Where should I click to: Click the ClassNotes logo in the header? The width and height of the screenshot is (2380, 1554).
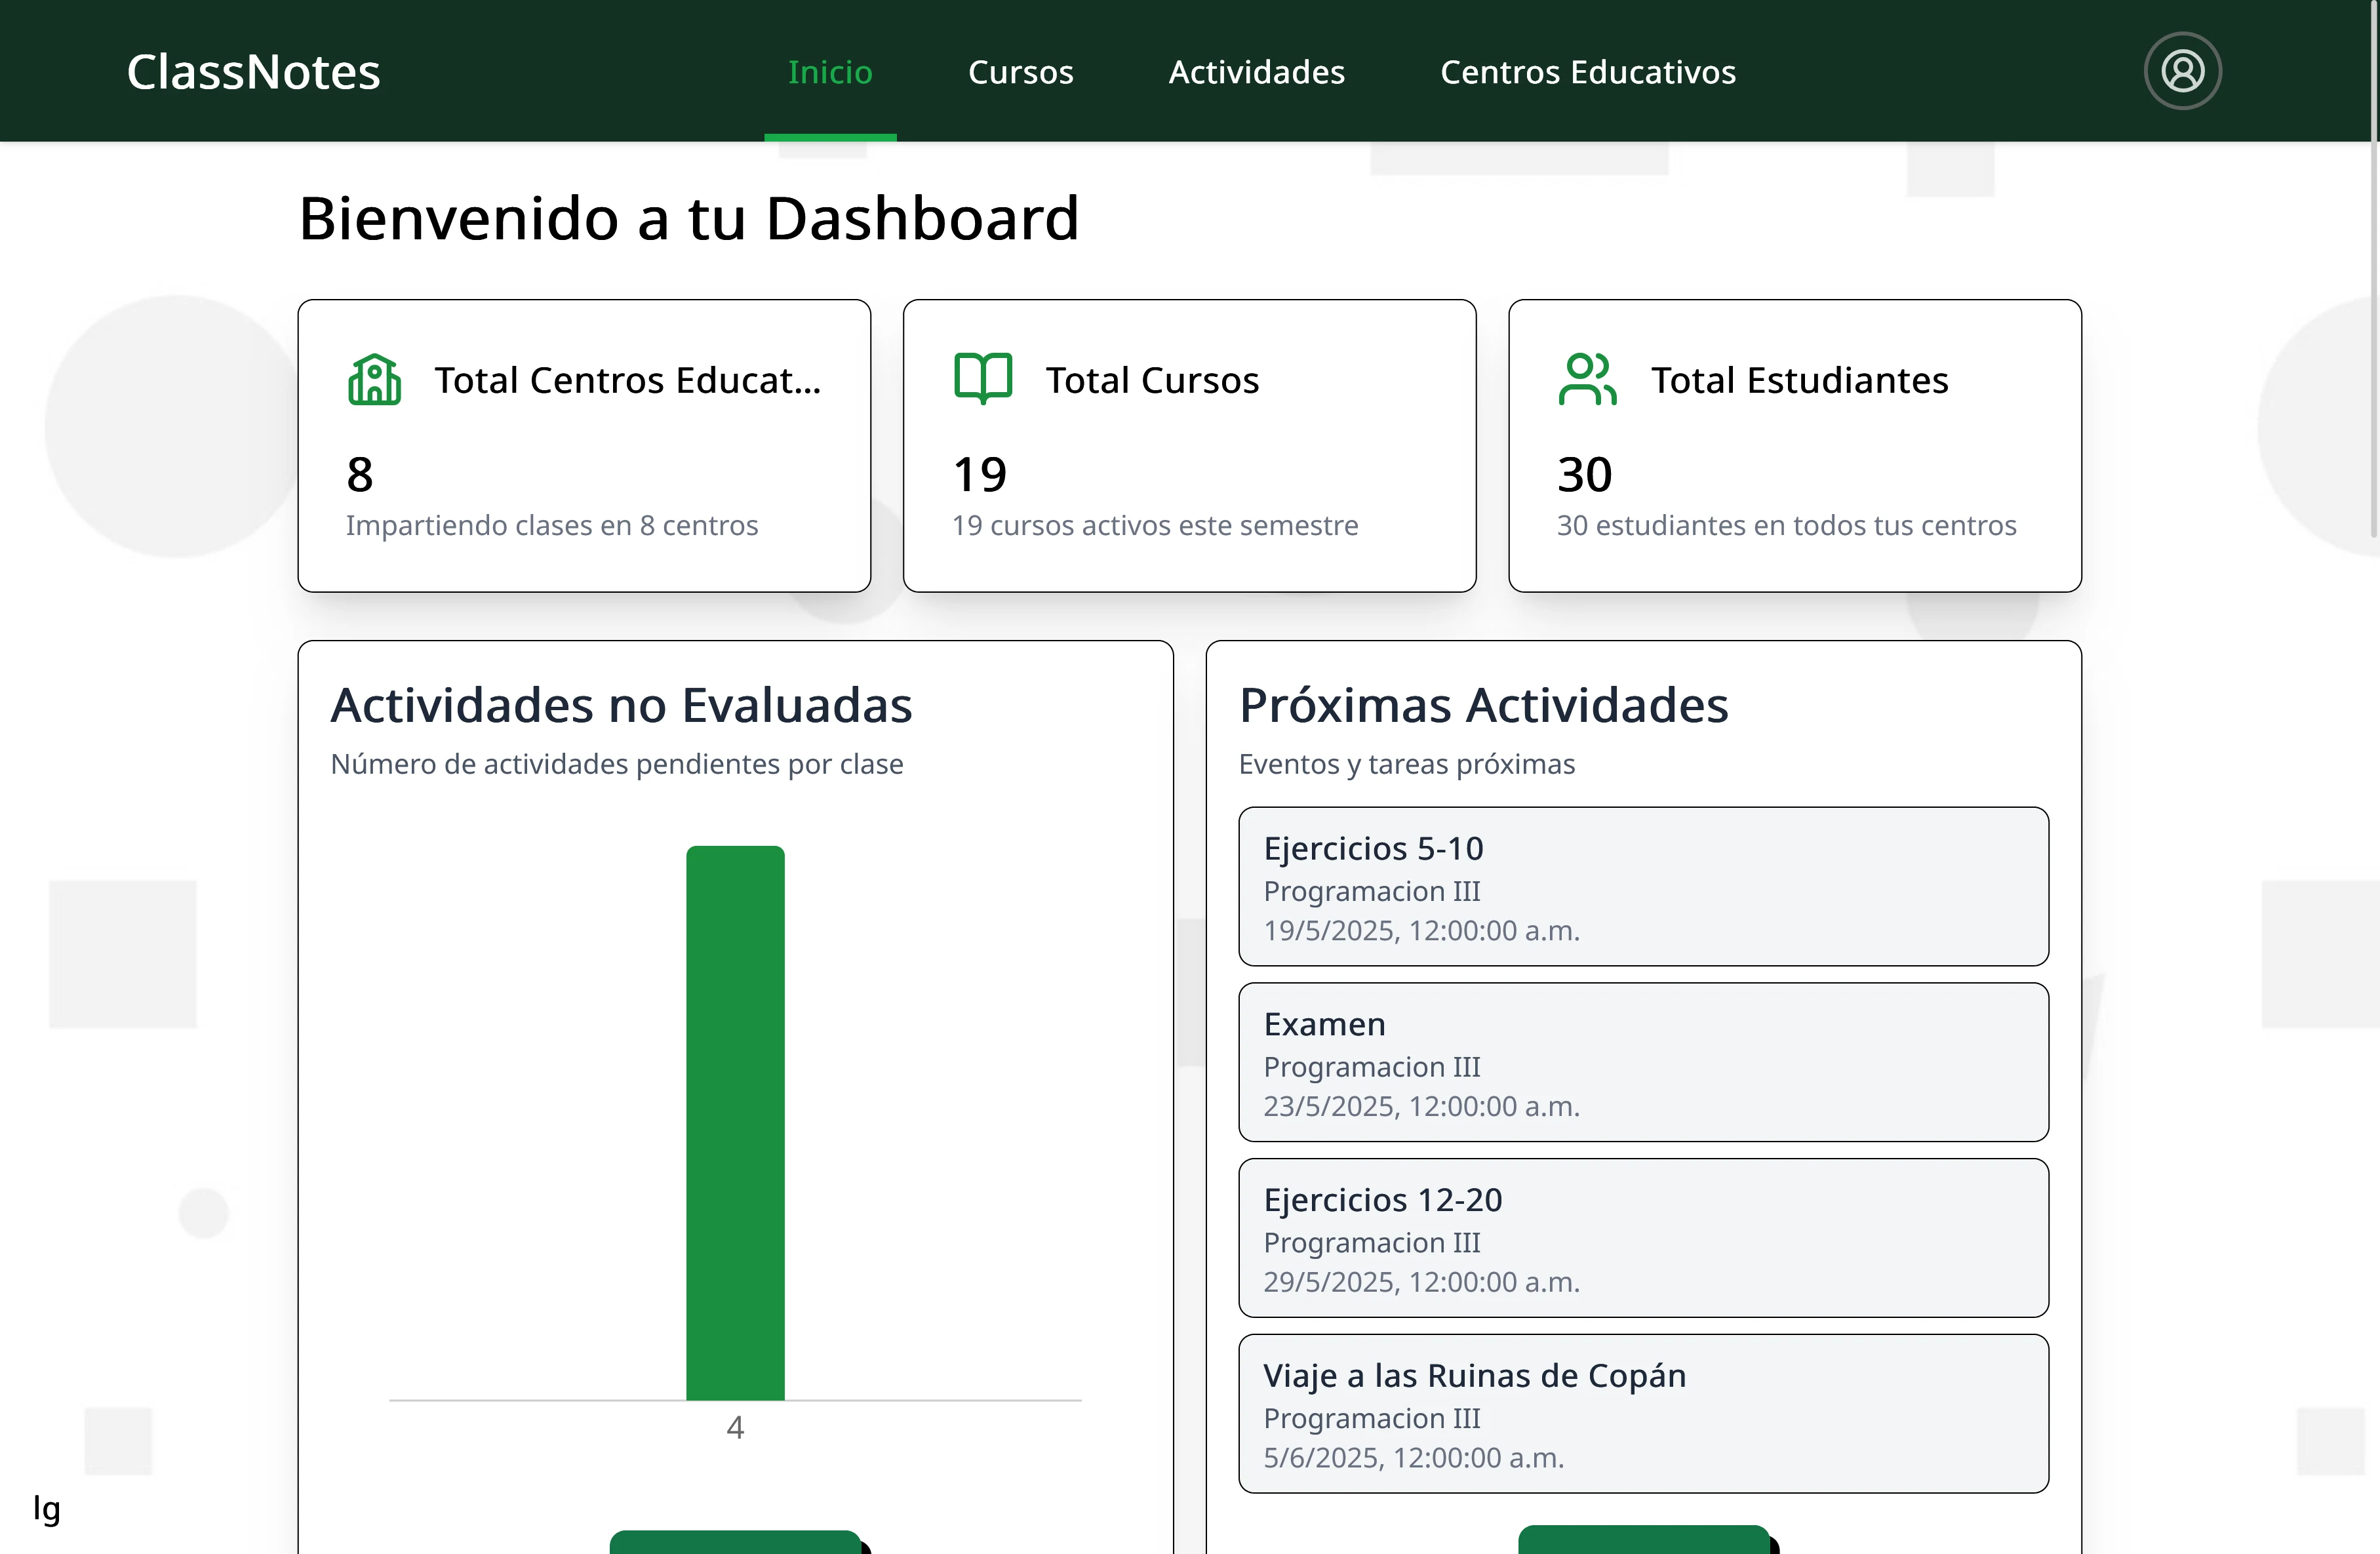click(x=253, y=70)
